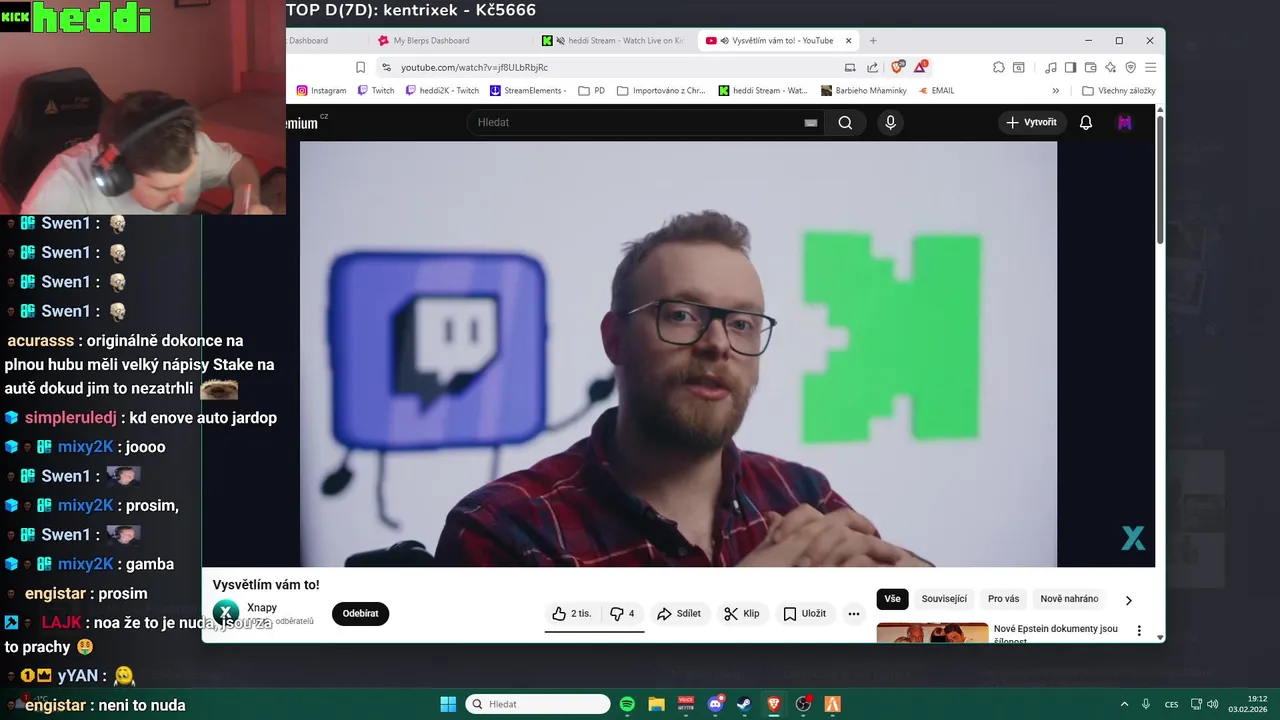The width and height of the screenshot is (1280, 720).
Task: Open the Barbieho Mňaminky bookmark
Action: point(864,90)
